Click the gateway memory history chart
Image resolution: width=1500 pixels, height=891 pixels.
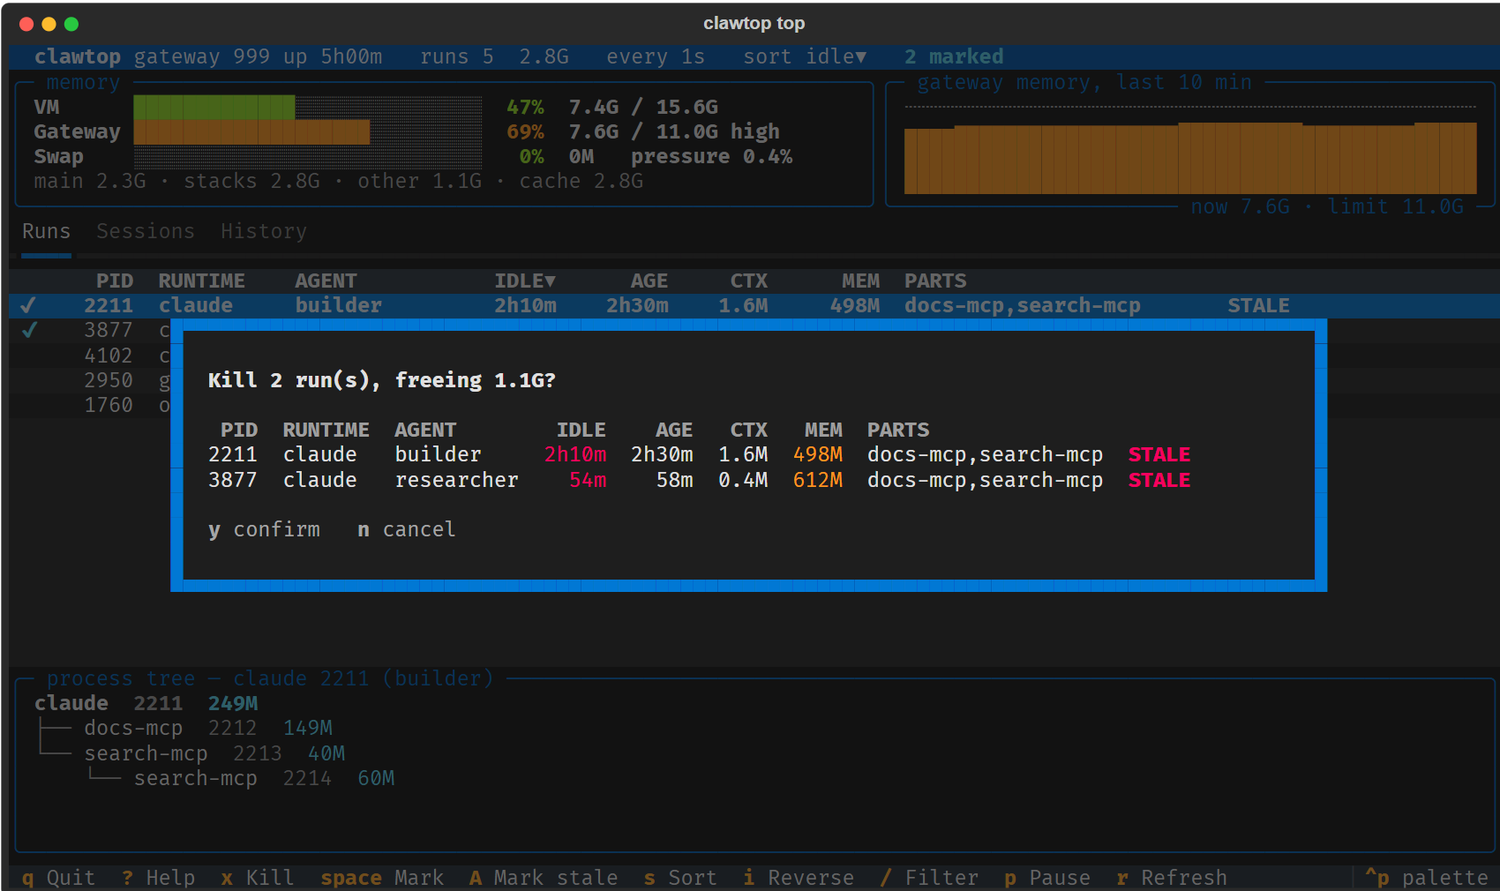point(1190,150)
